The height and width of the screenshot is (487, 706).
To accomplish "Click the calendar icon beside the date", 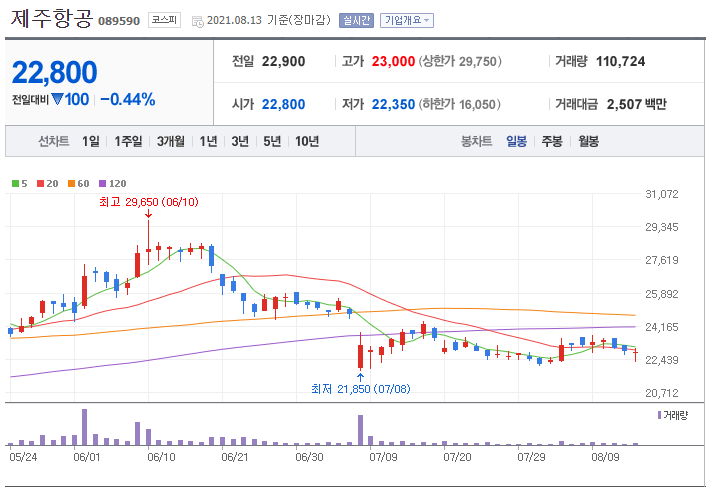I will [x=198, y=21].
